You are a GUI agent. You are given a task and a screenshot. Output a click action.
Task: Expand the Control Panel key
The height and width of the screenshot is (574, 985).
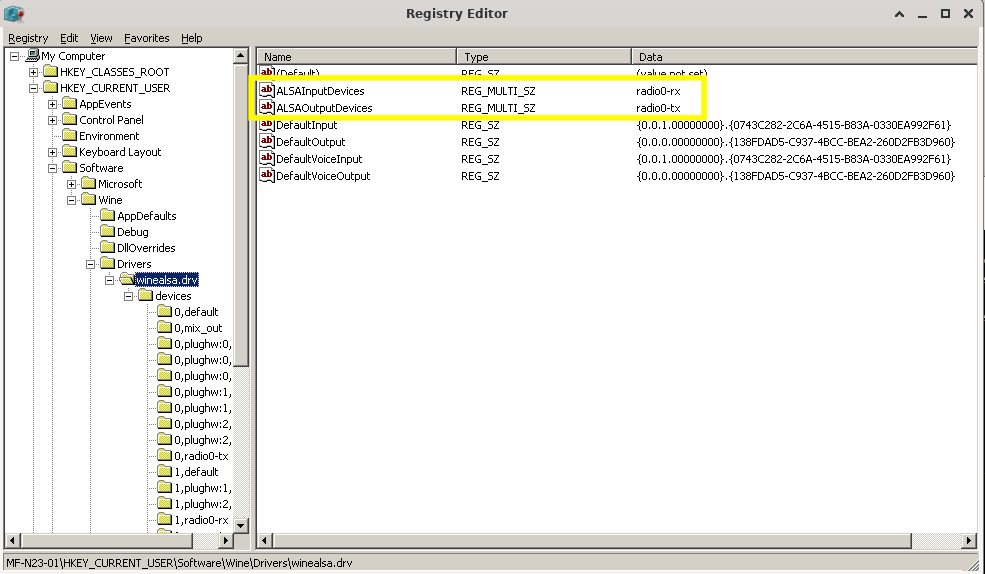point(53,120)
